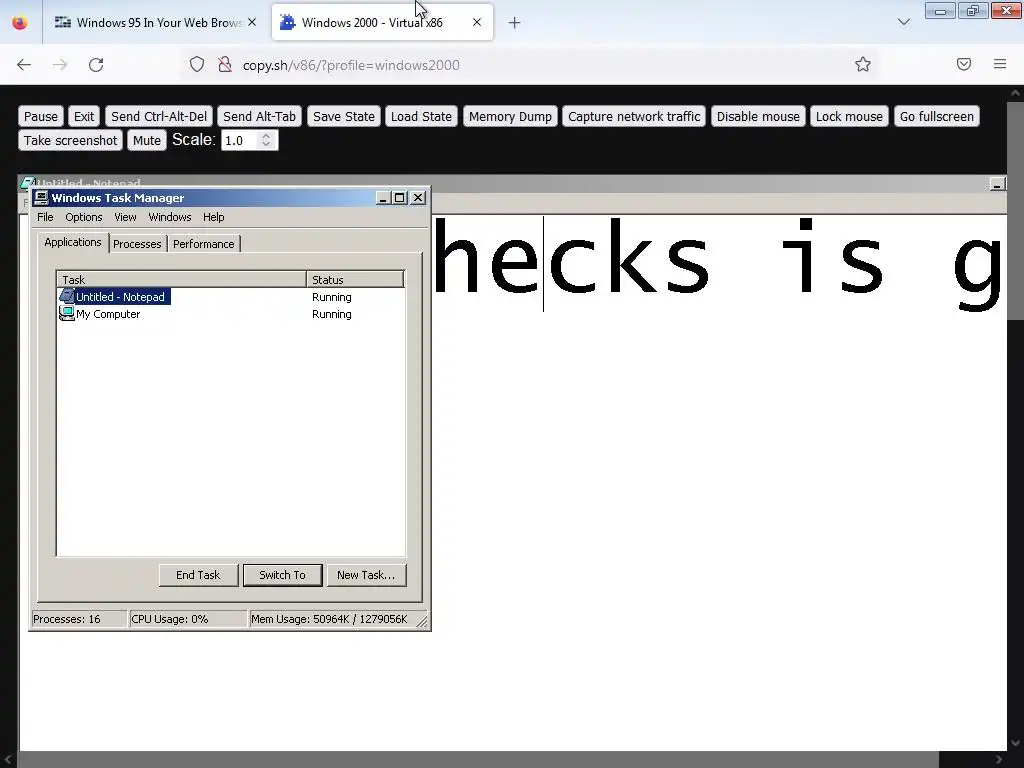Click the Notepad icon in task list
1024x768 pixels.
[x=67, y=296]
